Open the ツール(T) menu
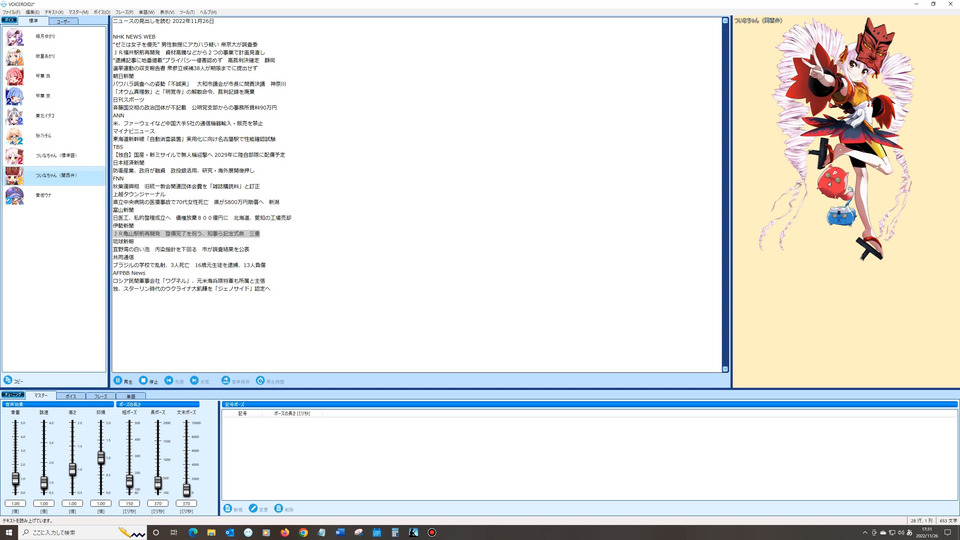Viewport: 960px width, 540px height. (x=187, y=12)
